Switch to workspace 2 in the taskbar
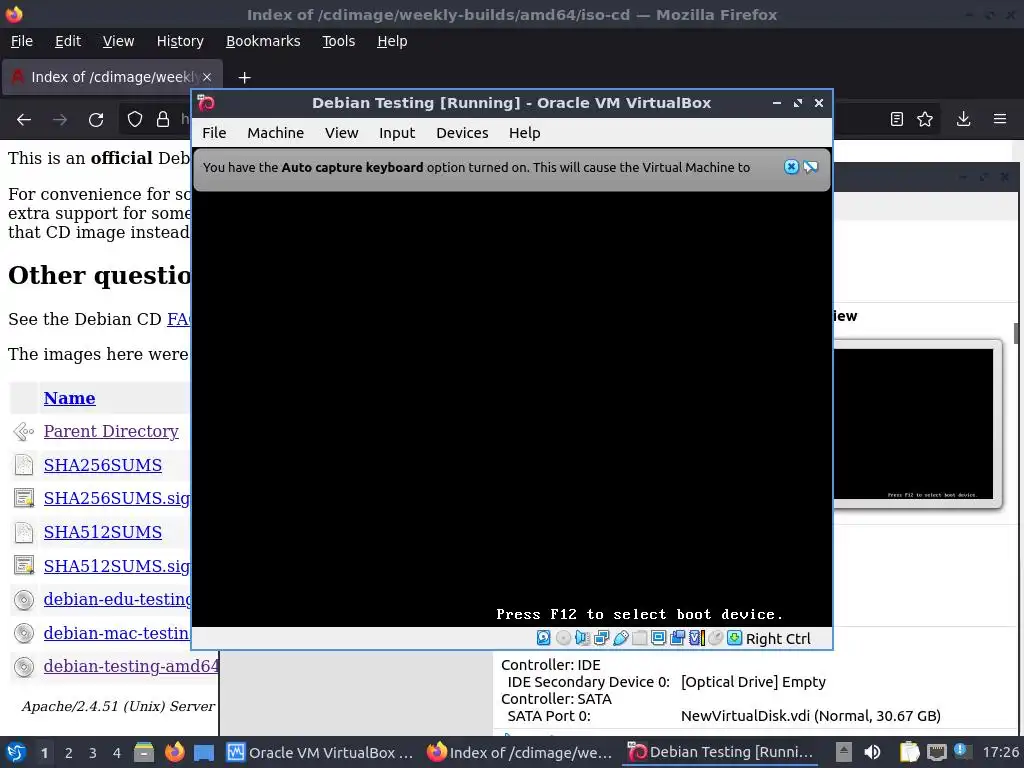 (x=69, y=753)
